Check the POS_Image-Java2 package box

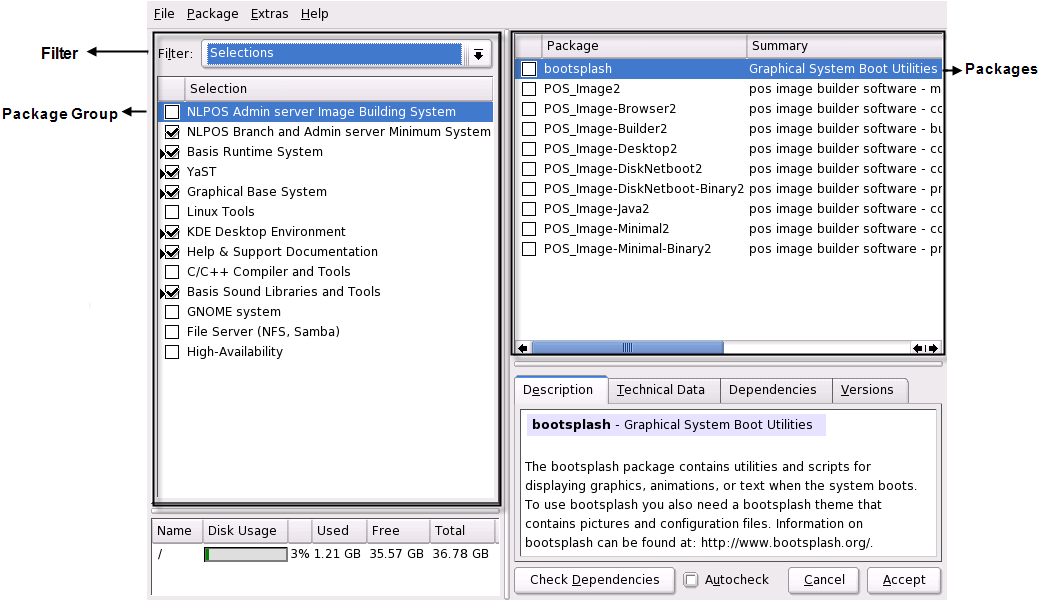[529, 208]
